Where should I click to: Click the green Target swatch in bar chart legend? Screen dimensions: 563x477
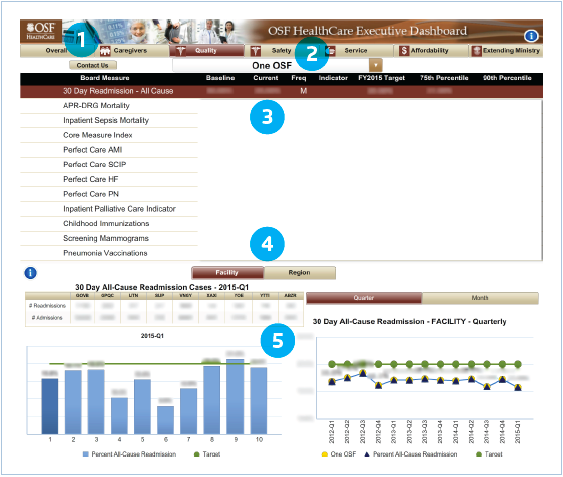(196, 454)
